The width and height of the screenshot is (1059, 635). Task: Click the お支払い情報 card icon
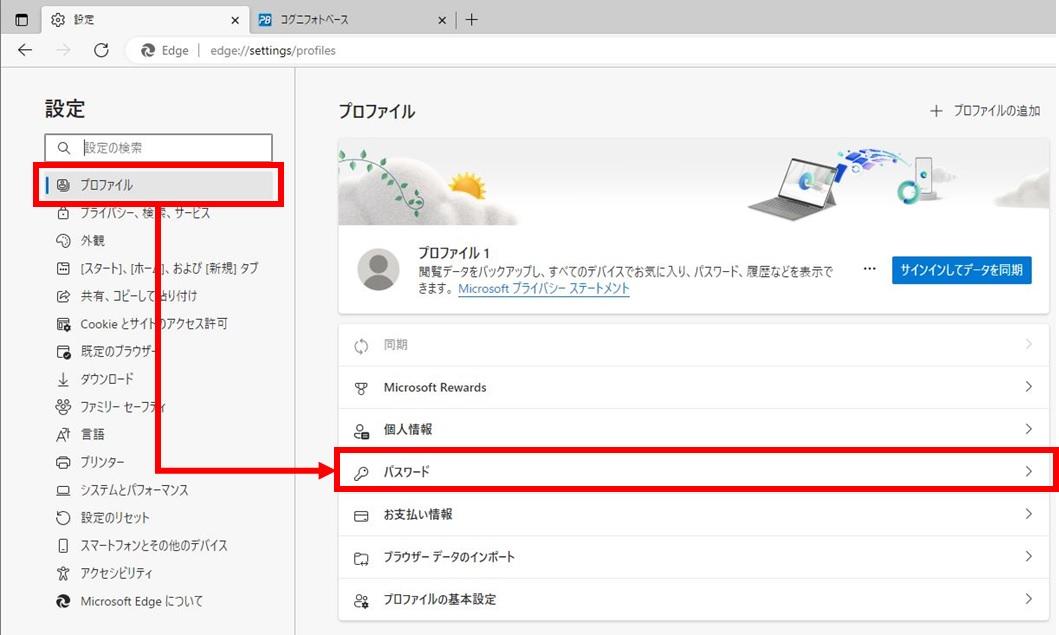[x=362, y=515]
